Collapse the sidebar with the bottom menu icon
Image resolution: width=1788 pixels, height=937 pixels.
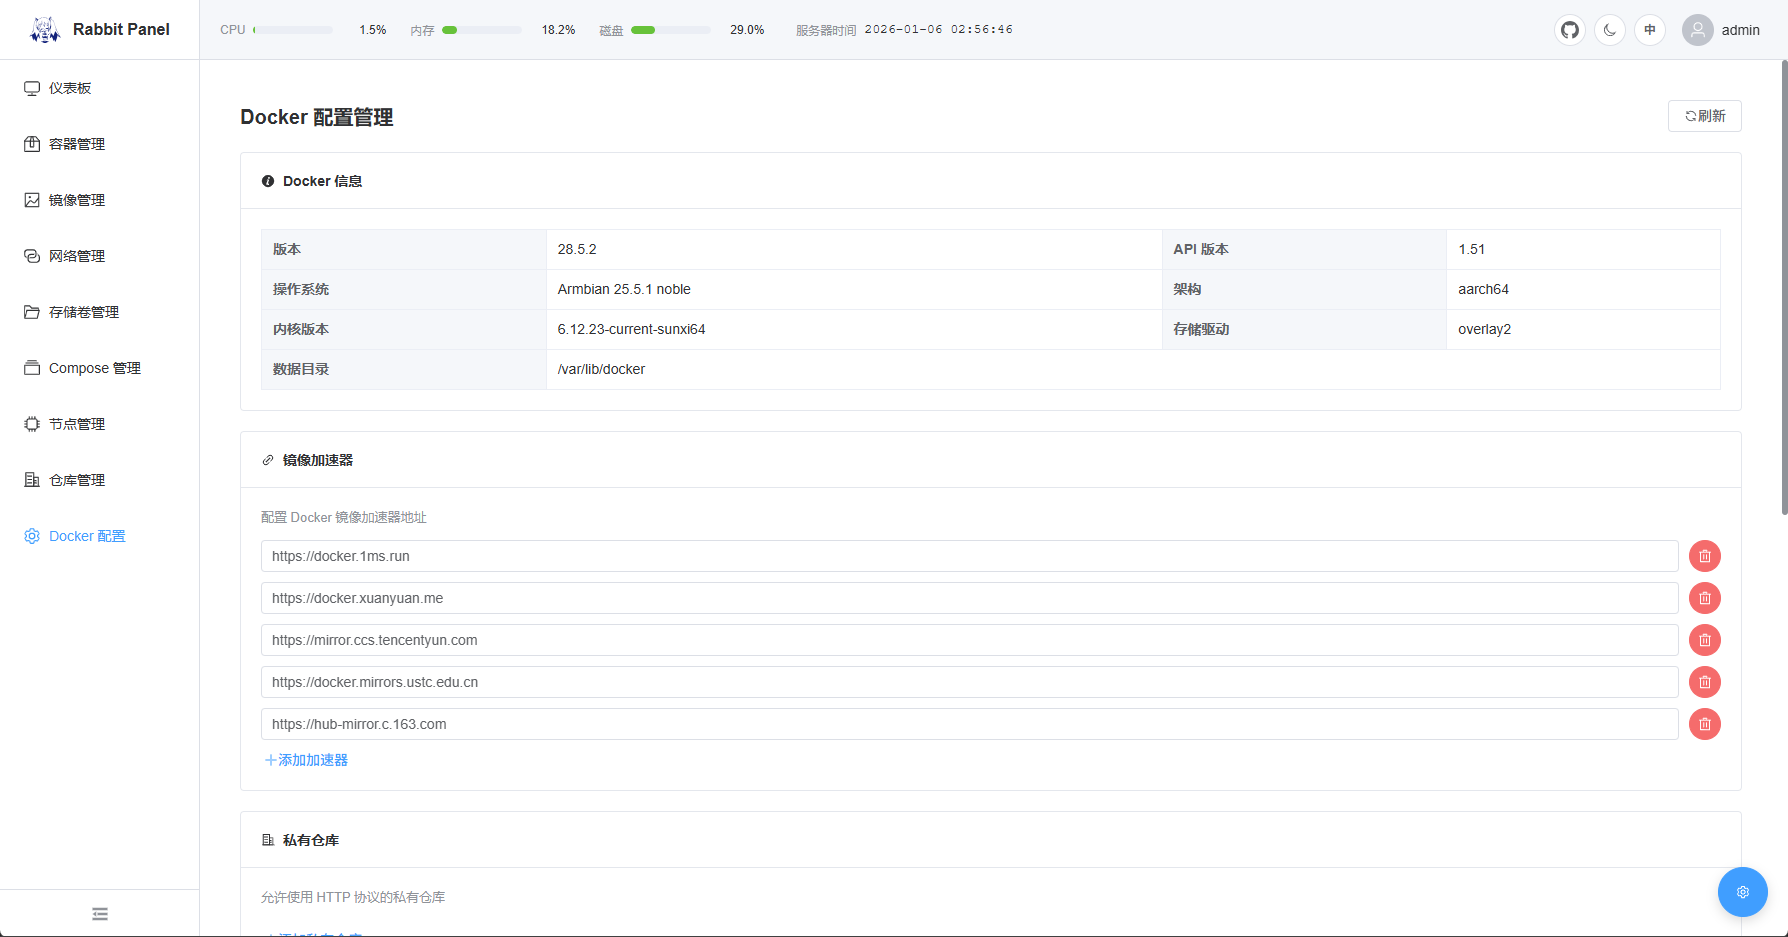[x=100, y=914]
